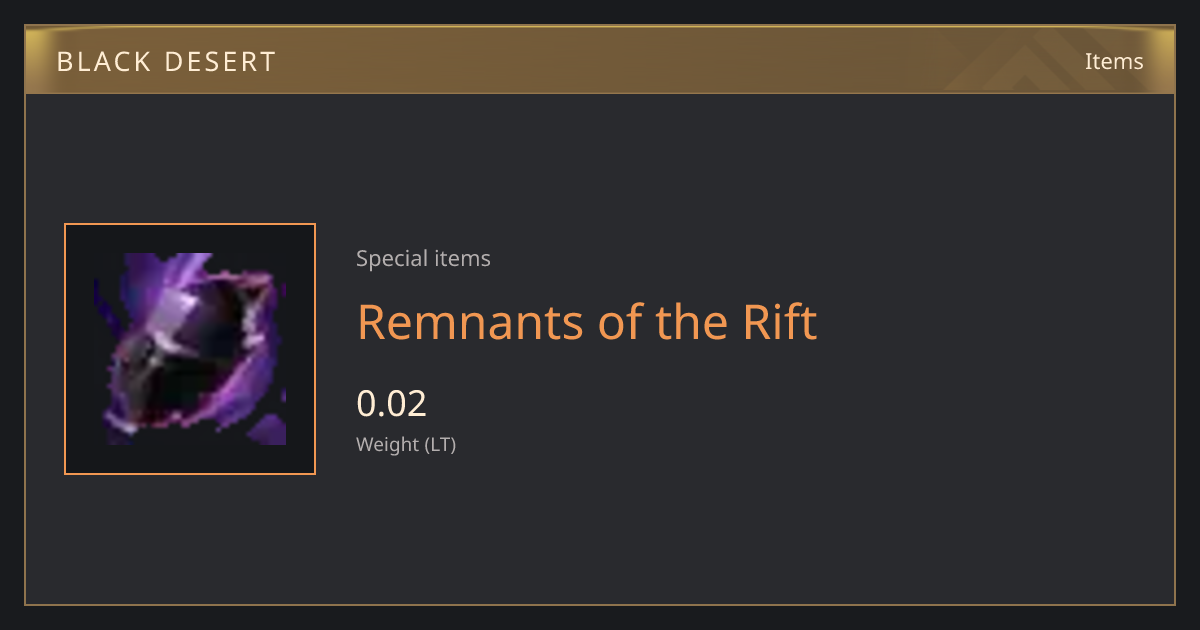Click the empty dark card area below Weight
Screen dimensions: 1200x630
pos(600,530)
